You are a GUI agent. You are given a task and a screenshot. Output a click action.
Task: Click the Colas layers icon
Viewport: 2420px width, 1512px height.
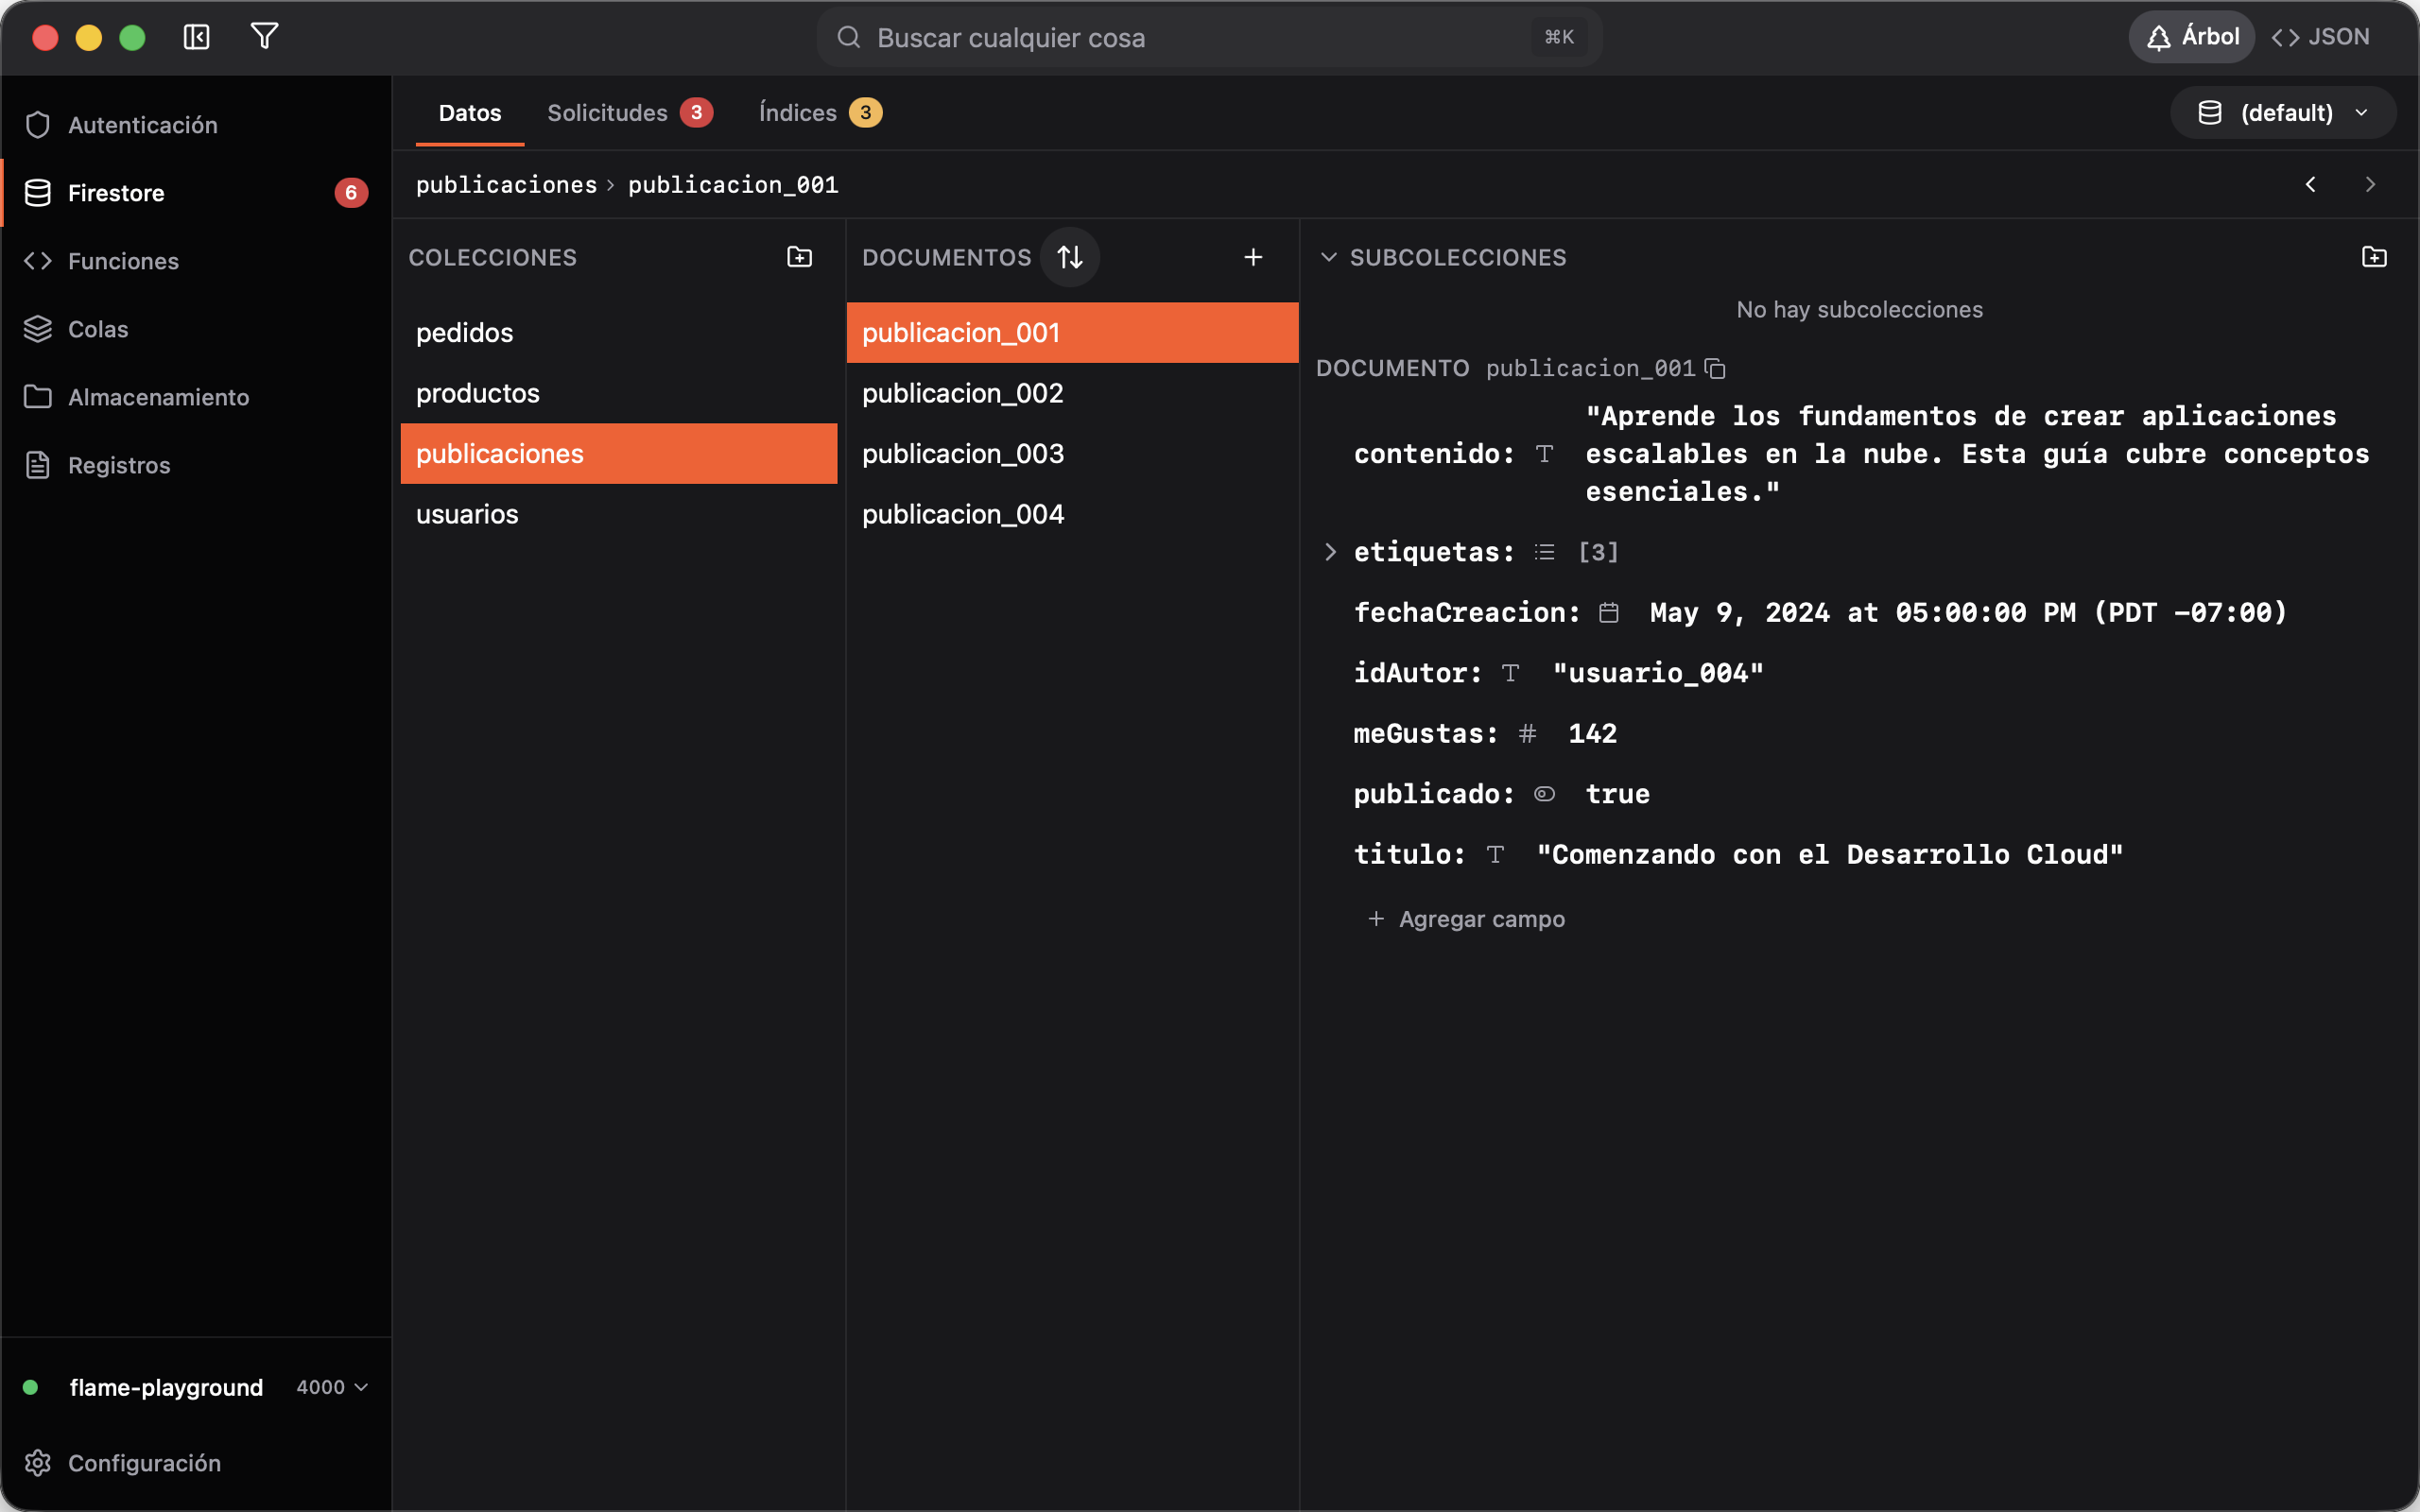[38, 329]
